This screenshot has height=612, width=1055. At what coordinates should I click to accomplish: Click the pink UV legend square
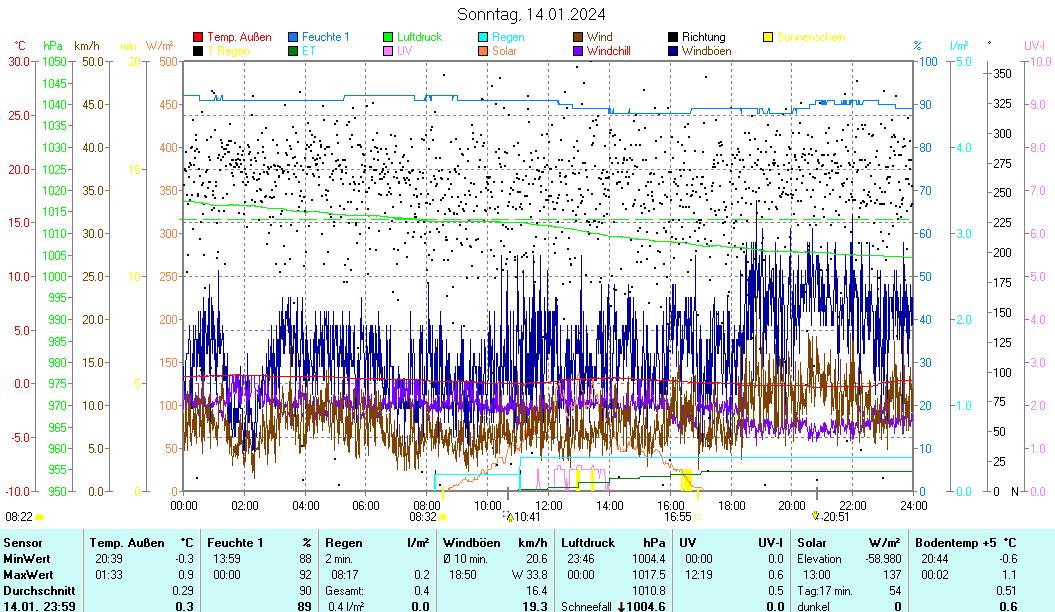[389, 50]
